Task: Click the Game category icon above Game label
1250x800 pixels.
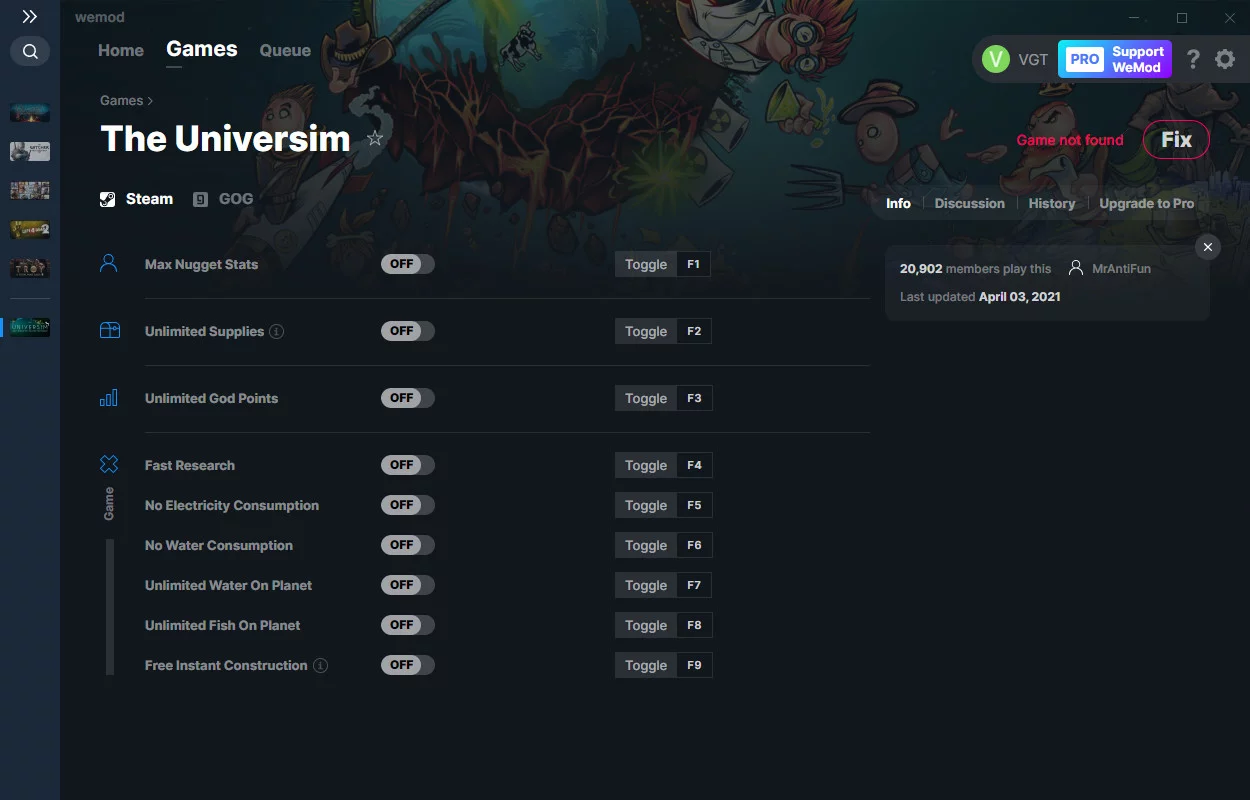Action: [109, 464]
